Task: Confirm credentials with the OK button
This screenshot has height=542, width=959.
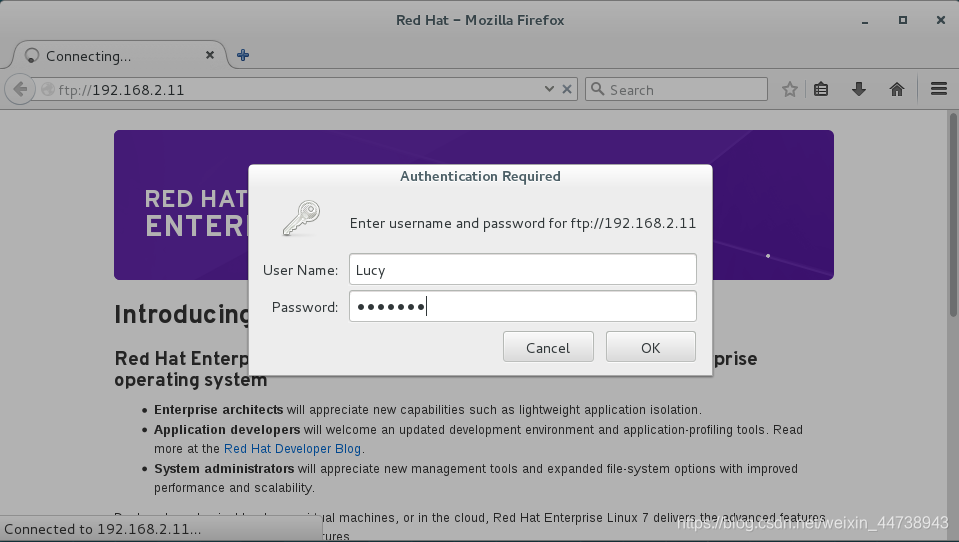Action: click(651, 347)
